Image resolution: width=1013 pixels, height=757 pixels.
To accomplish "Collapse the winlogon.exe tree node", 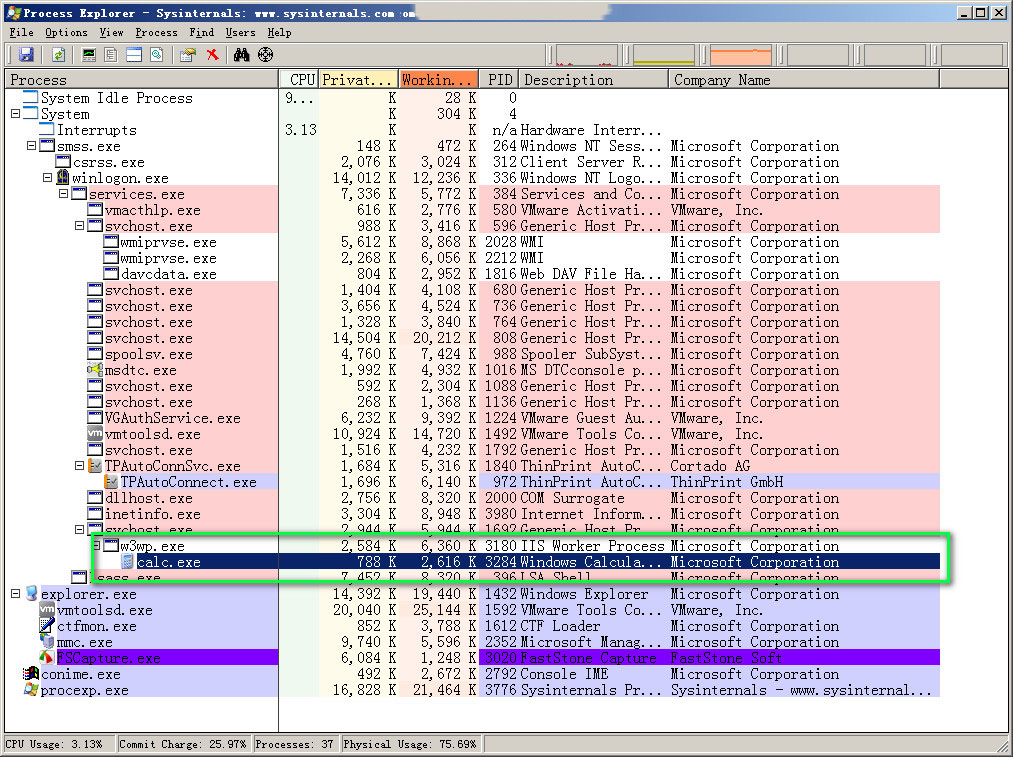I will pos(47,178).
